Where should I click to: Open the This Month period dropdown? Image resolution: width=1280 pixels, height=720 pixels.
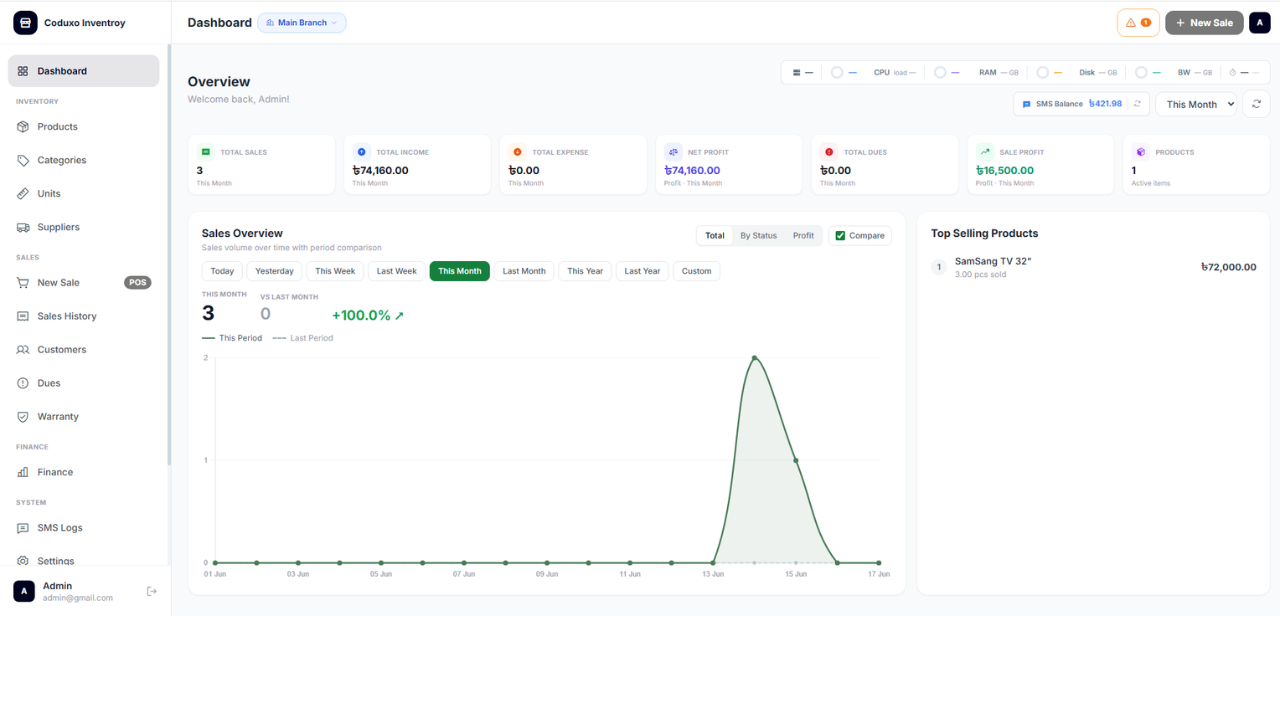1197,104
